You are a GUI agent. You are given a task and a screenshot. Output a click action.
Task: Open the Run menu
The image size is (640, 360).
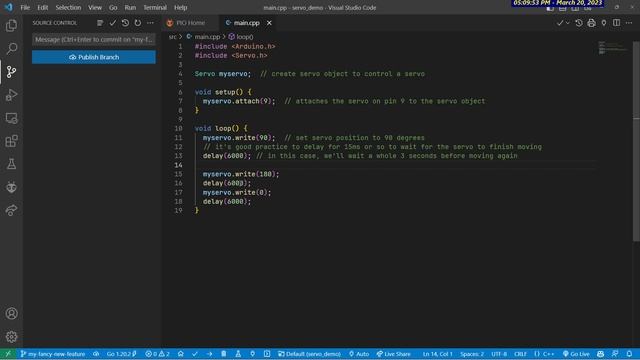pos(130,7)
